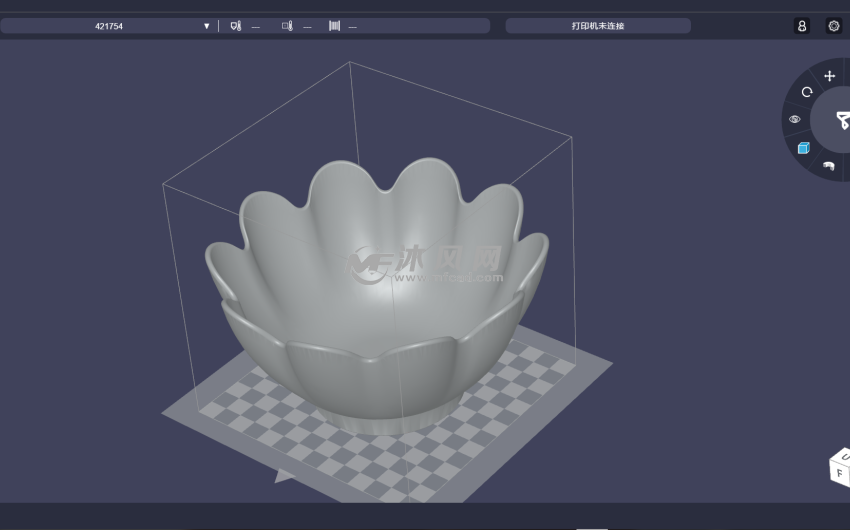This screenshot has width=850, height=530.
Task: Open settings via the gear icon
Action: pyautogui.click(x=833, y=26)
